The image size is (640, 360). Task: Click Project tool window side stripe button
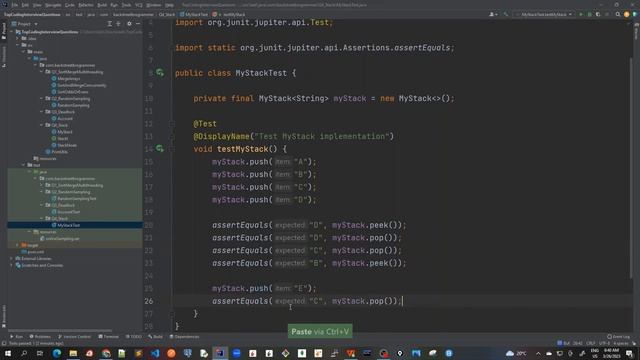click(4, 31)
